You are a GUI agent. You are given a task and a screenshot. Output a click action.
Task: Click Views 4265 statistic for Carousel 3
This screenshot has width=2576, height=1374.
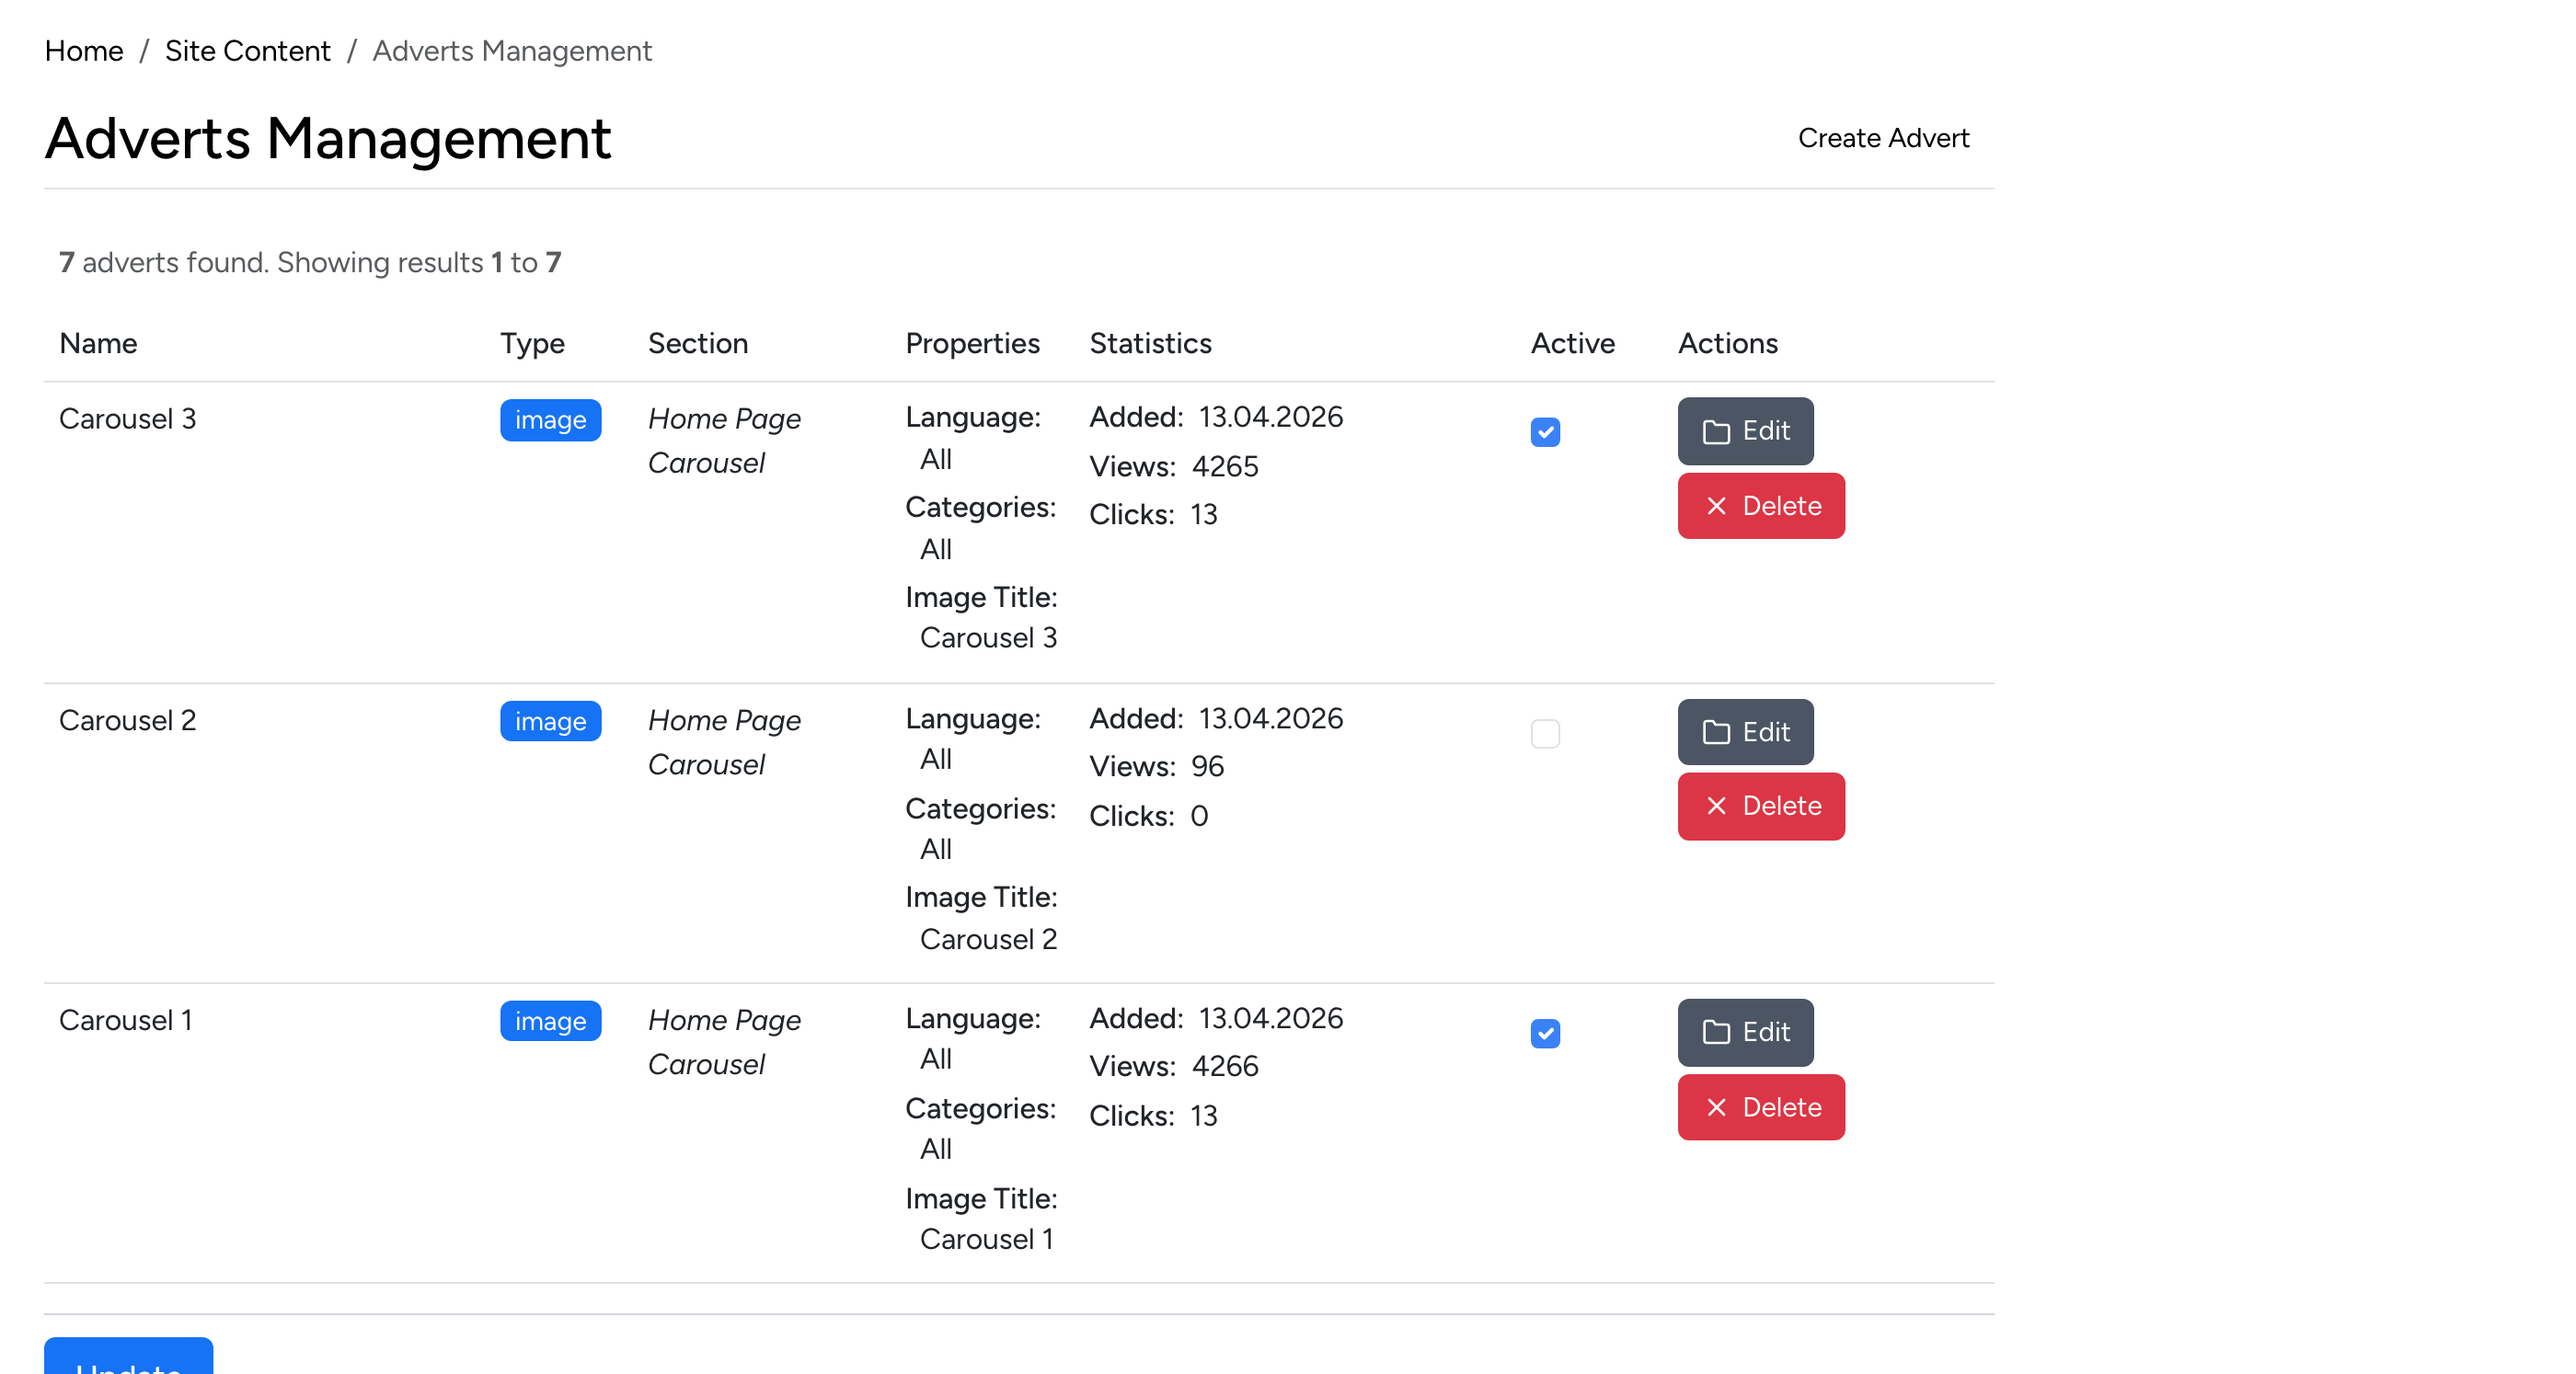click(1173, 466)
